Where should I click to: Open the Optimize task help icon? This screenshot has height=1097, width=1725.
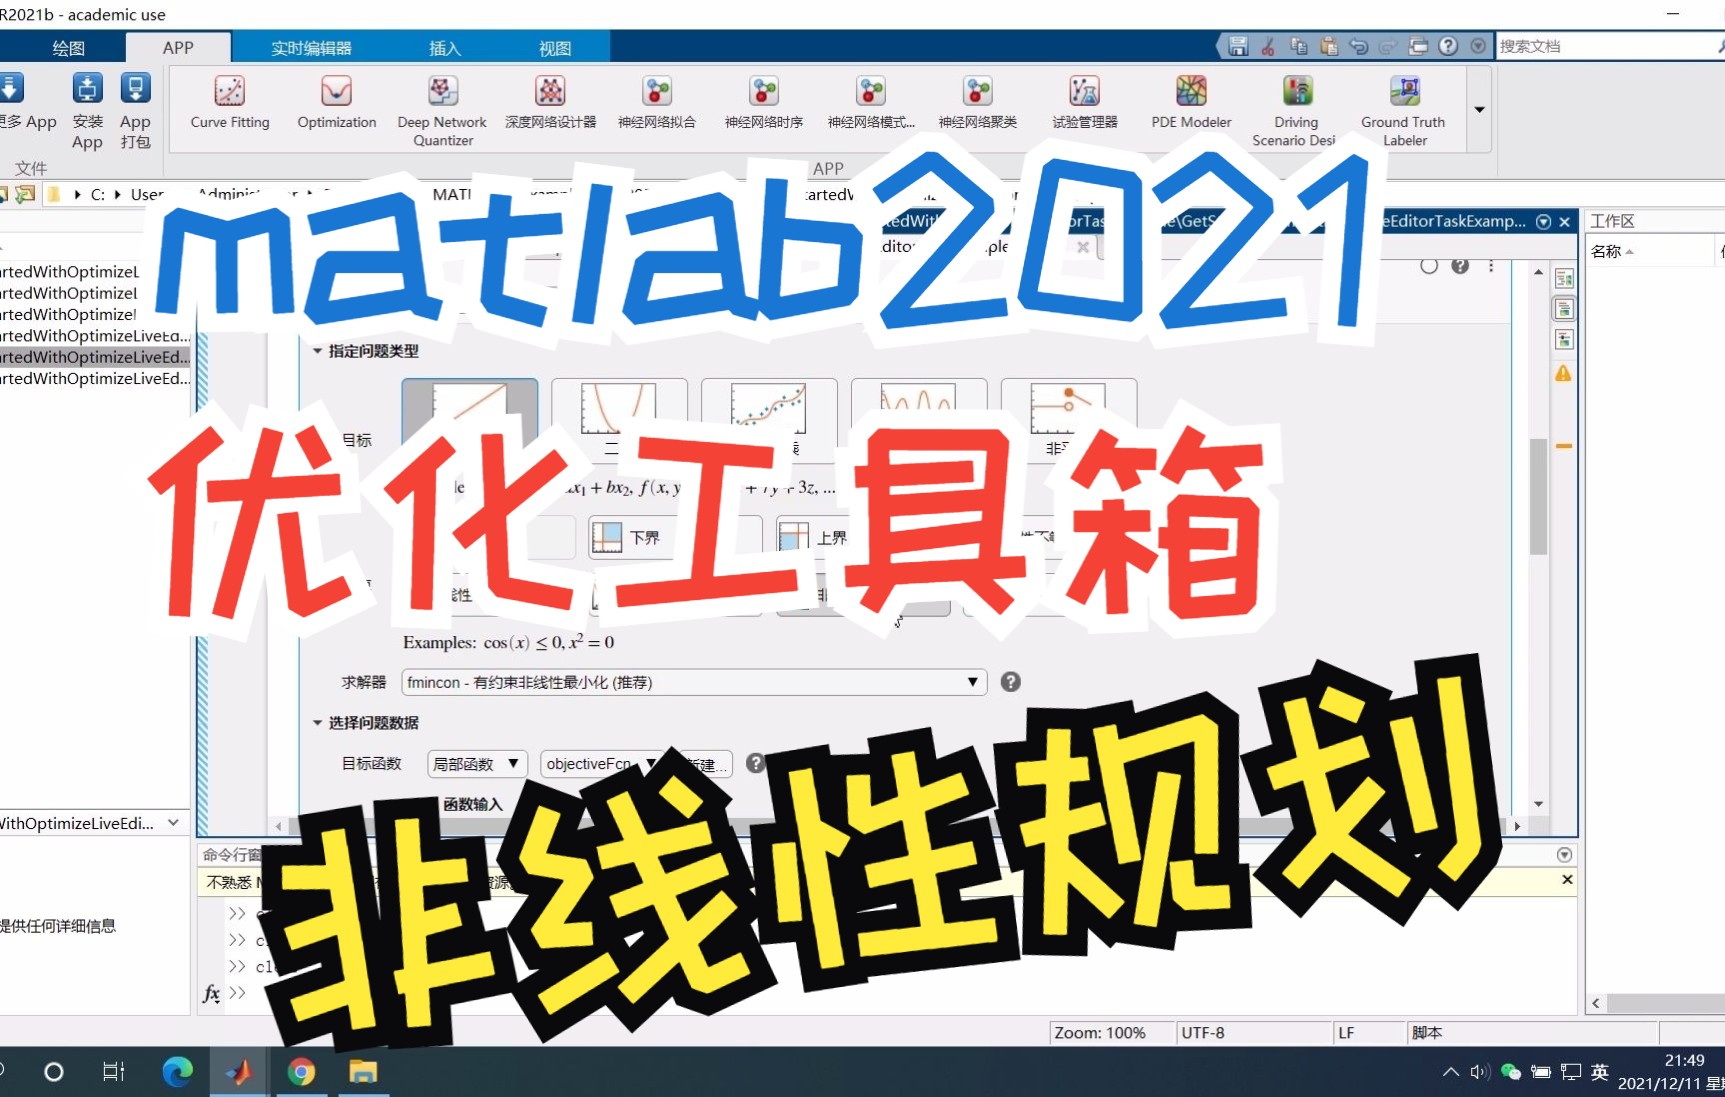1460,266
